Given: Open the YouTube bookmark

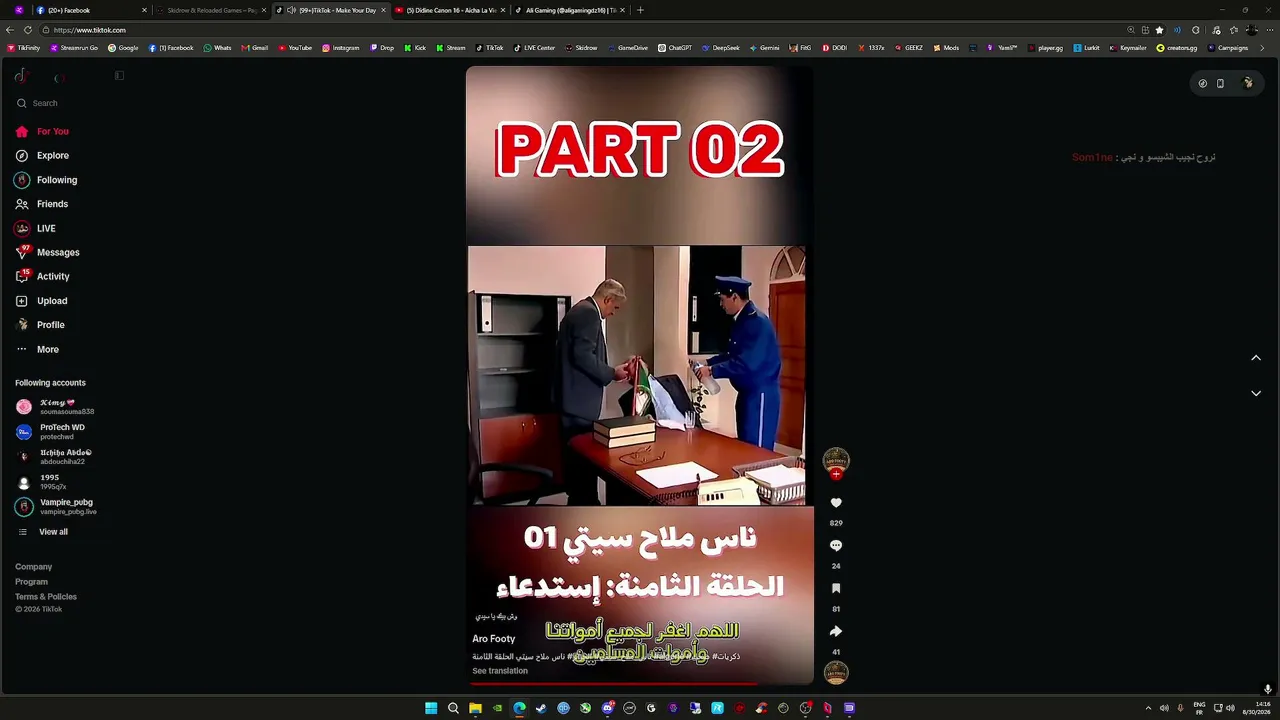Looking at the screenshot, I should 295,48.
